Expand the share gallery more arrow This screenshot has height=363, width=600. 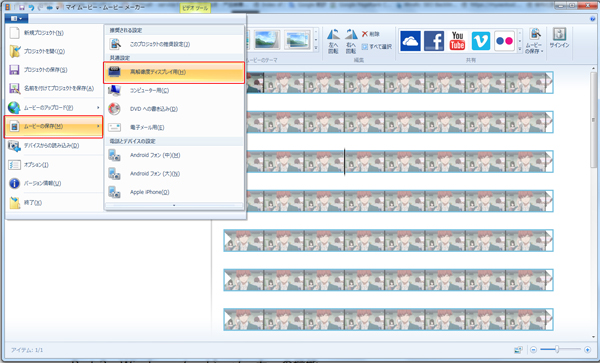pos(520,49)
